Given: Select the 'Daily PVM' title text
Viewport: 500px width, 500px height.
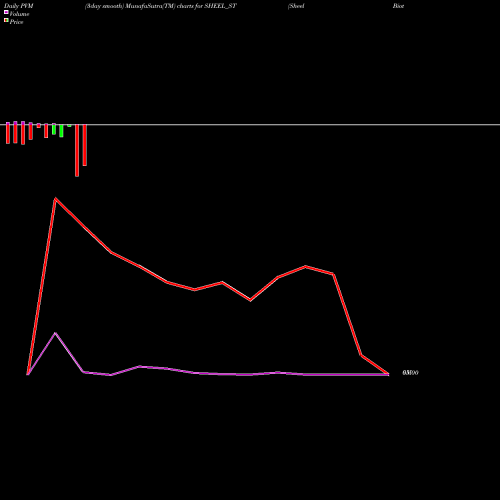Looking at the screenshot, I should tap(19, 6).
